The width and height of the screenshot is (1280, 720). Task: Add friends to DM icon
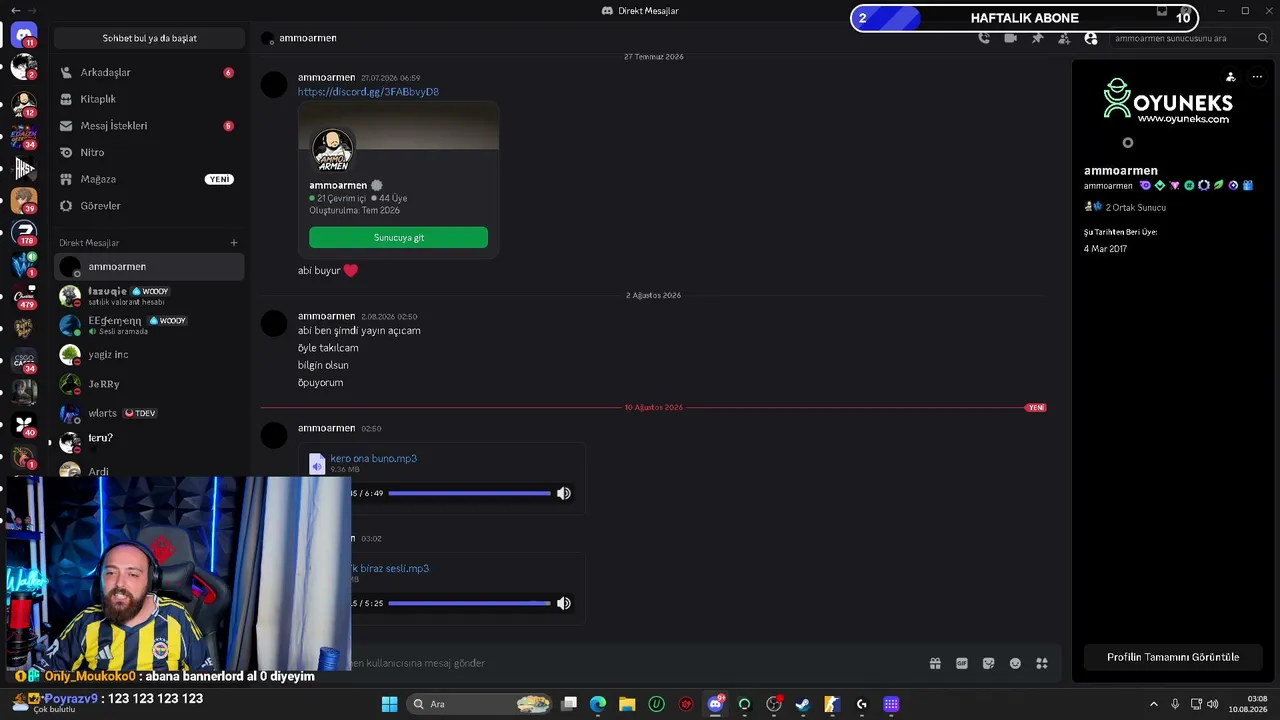click(x=1064, y=38)
